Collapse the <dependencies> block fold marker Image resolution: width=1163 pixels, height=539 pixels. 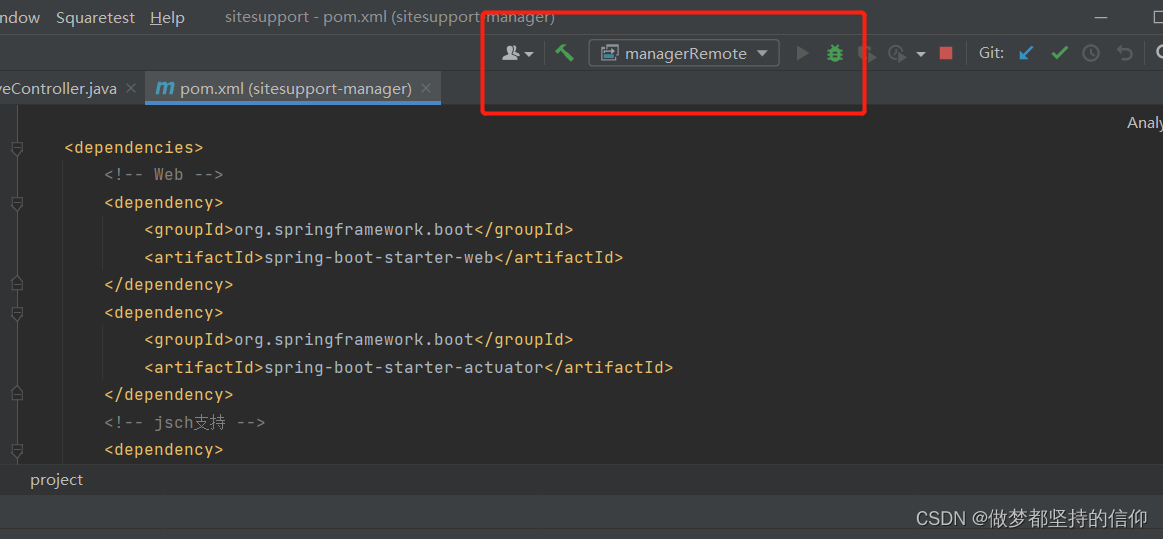point(17,148)
